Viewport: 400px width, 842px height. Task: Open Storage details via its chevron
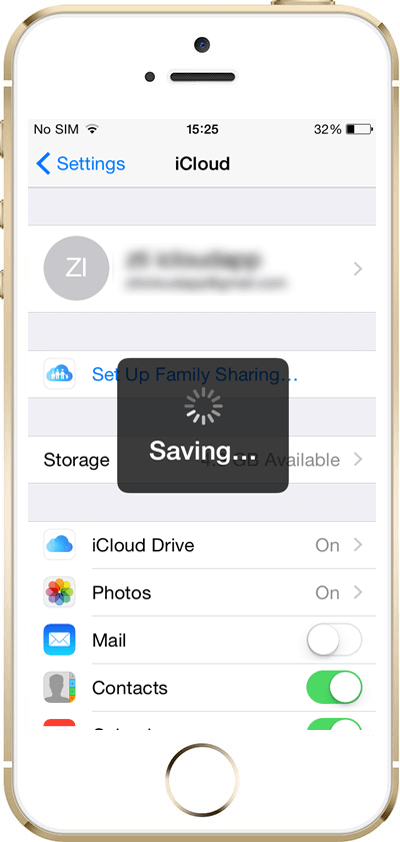[358, 460]
